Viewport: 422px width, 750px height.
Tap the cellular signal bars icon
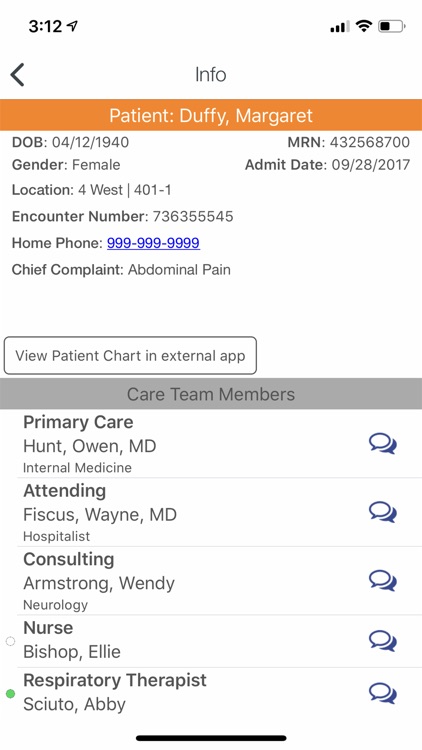[340, 27]
